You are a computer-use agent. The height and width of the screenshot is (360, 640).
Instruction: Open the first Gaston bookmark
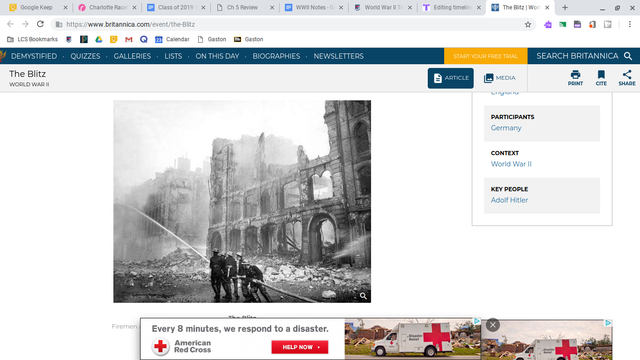(x=212, y=39)
